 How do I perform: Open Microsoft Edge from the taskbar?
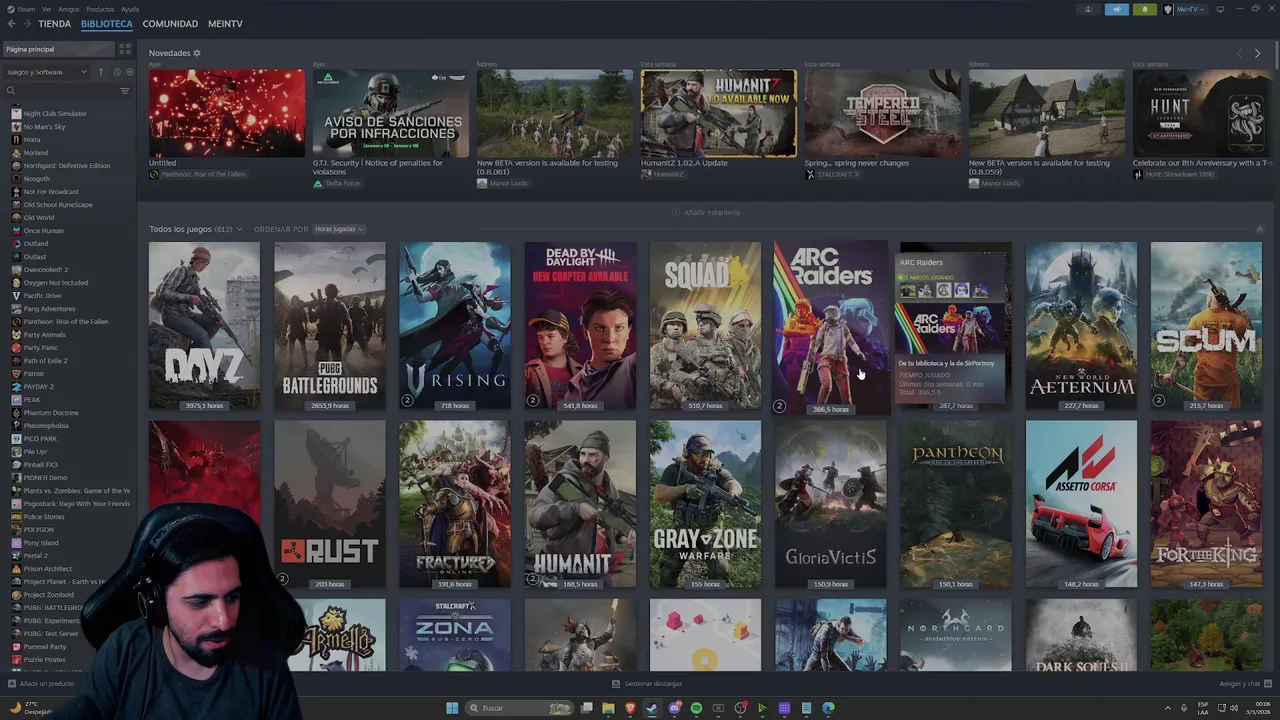click(x=828, y=708)
